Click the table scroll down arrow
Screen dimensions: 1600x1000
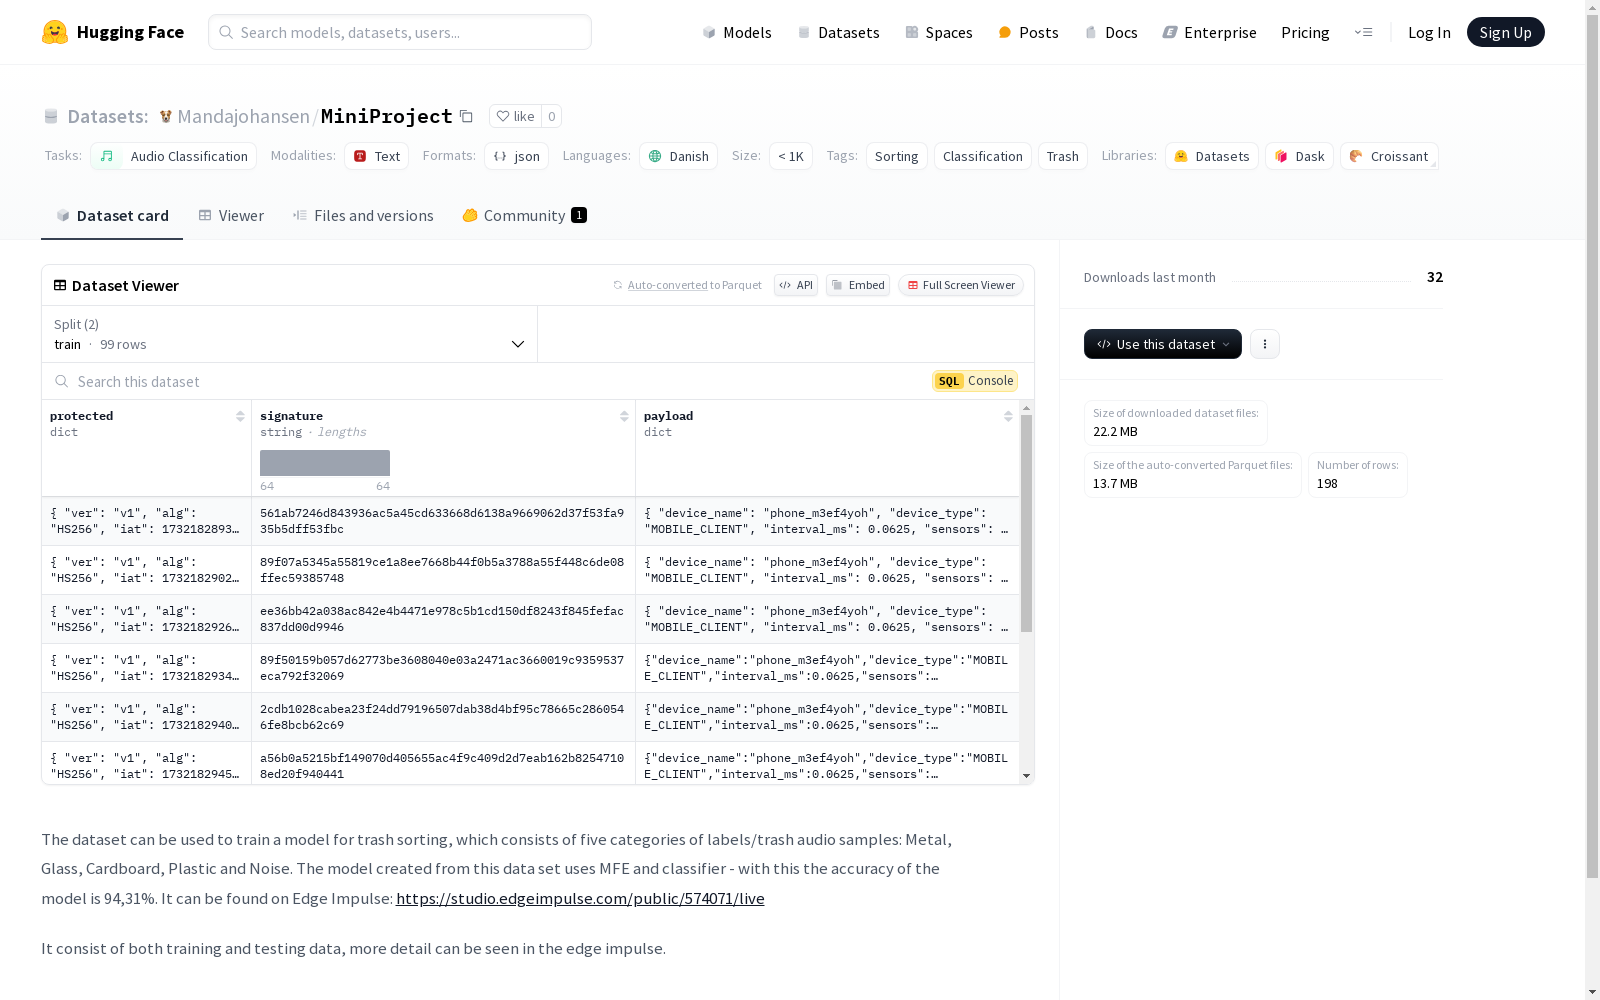[1026, 776]
